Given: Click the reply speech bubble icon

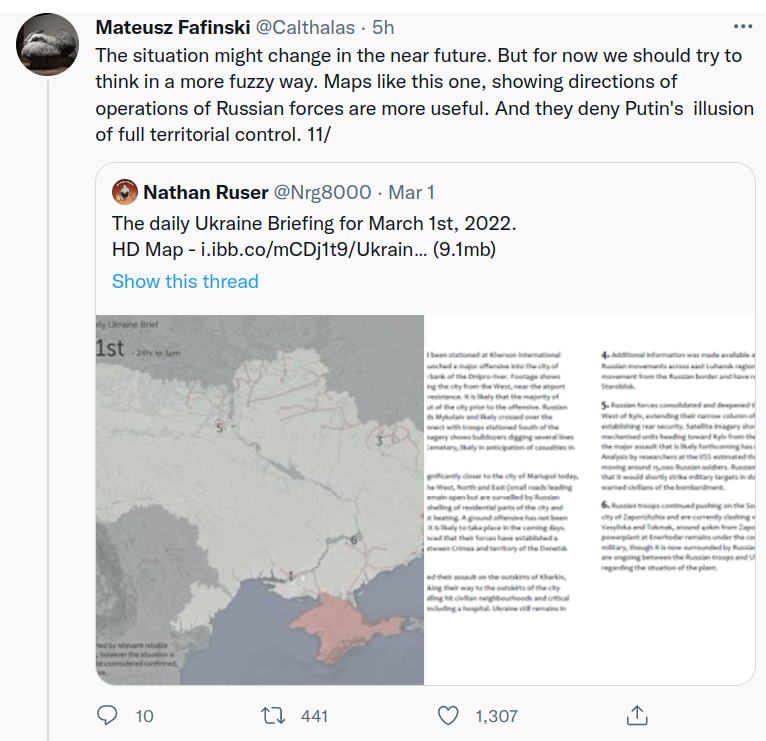Looking at the screenshot, I should [107, 716].
